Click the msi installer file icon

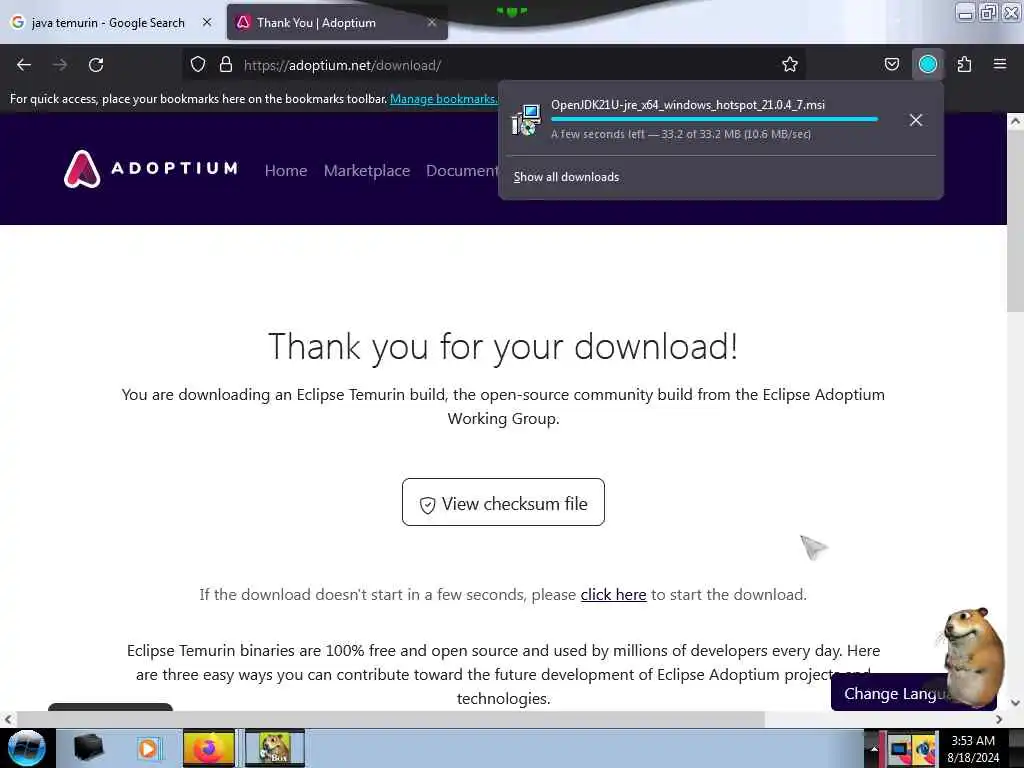pyautogui.click(x=526, y=120)
